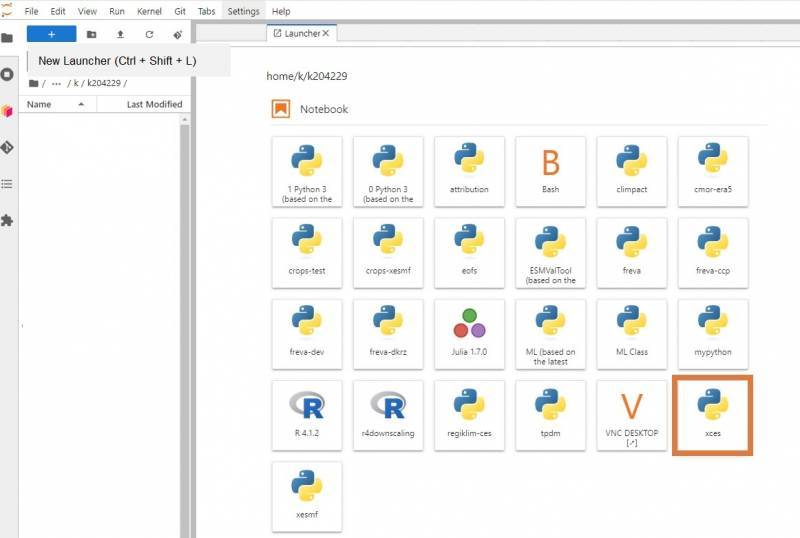Launch the cmor-era5 notebook kernel
The width and height of the screenshot is (800, 538).
point(713,172)
